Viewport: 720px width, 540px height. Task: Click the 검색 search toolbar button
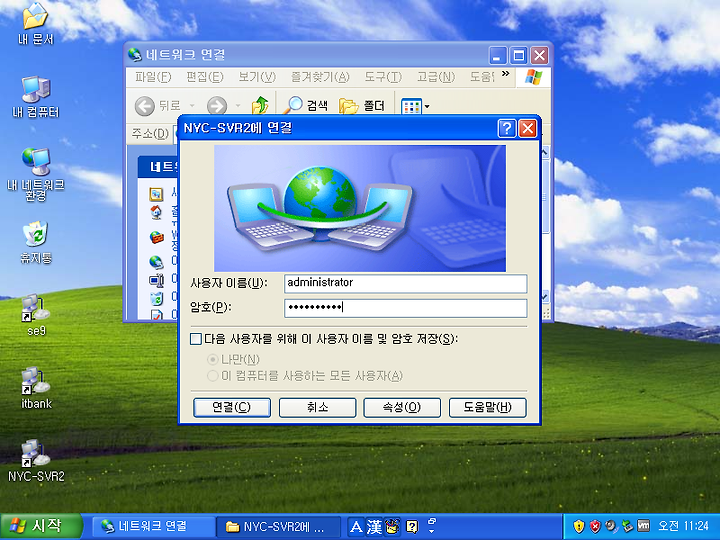[305, 106]
